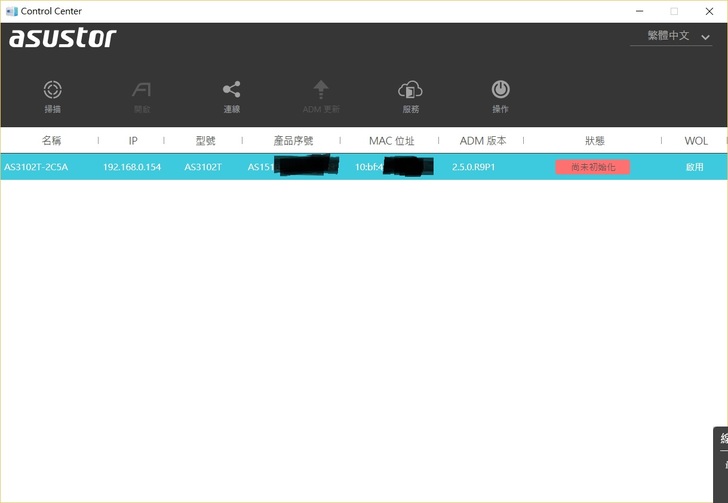Sort by the MAC 位址 column header
This screenshot has height=503, width=728.
pos(391,141)
